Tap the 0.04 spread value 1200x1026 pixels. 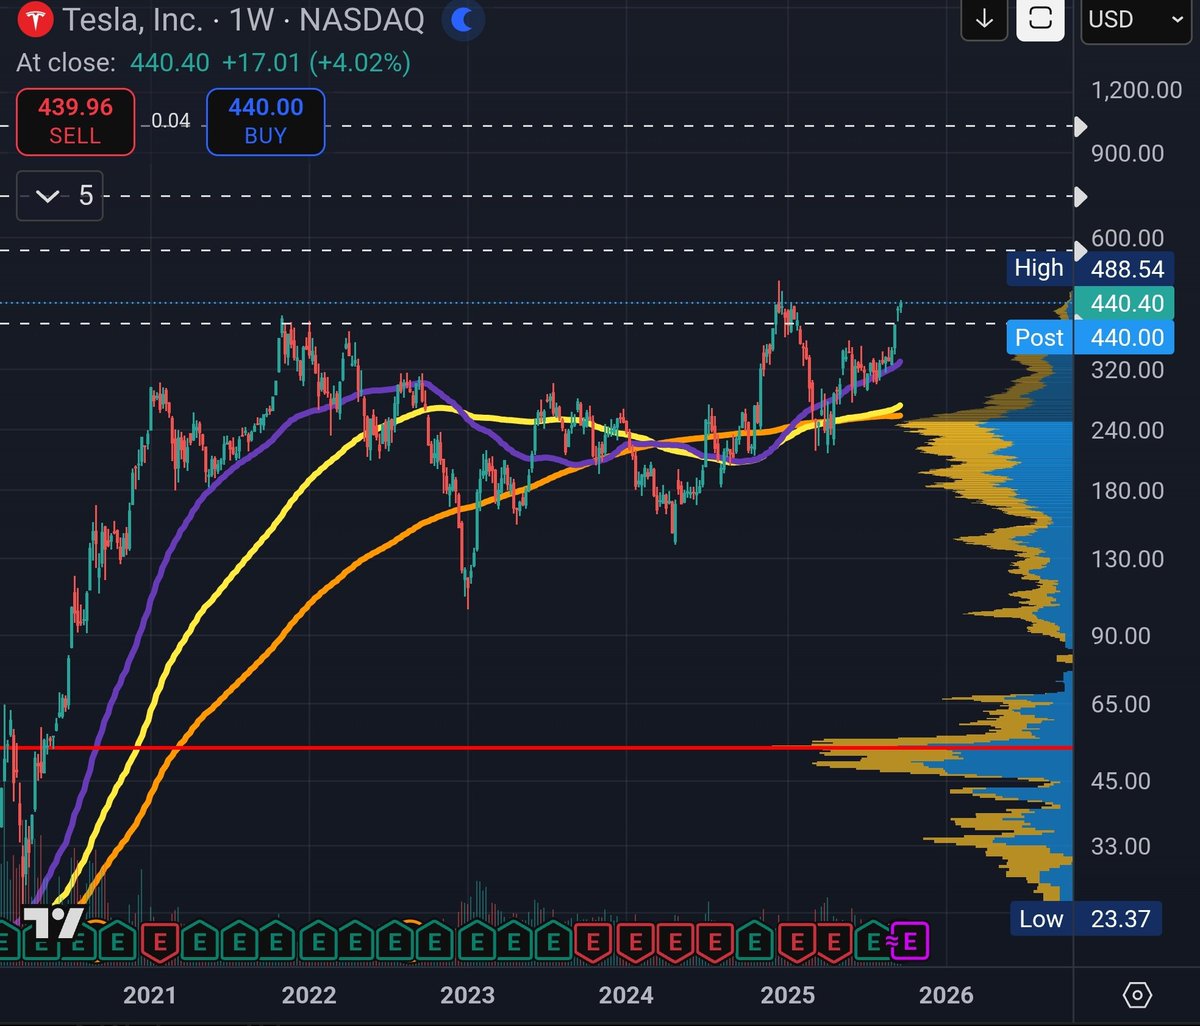[x=170, y=121]
